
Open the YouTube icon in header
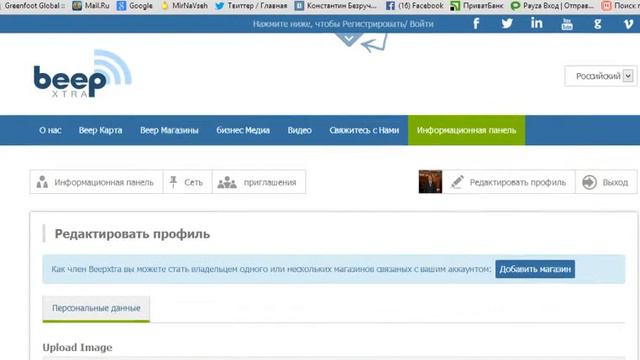point(567,24)
